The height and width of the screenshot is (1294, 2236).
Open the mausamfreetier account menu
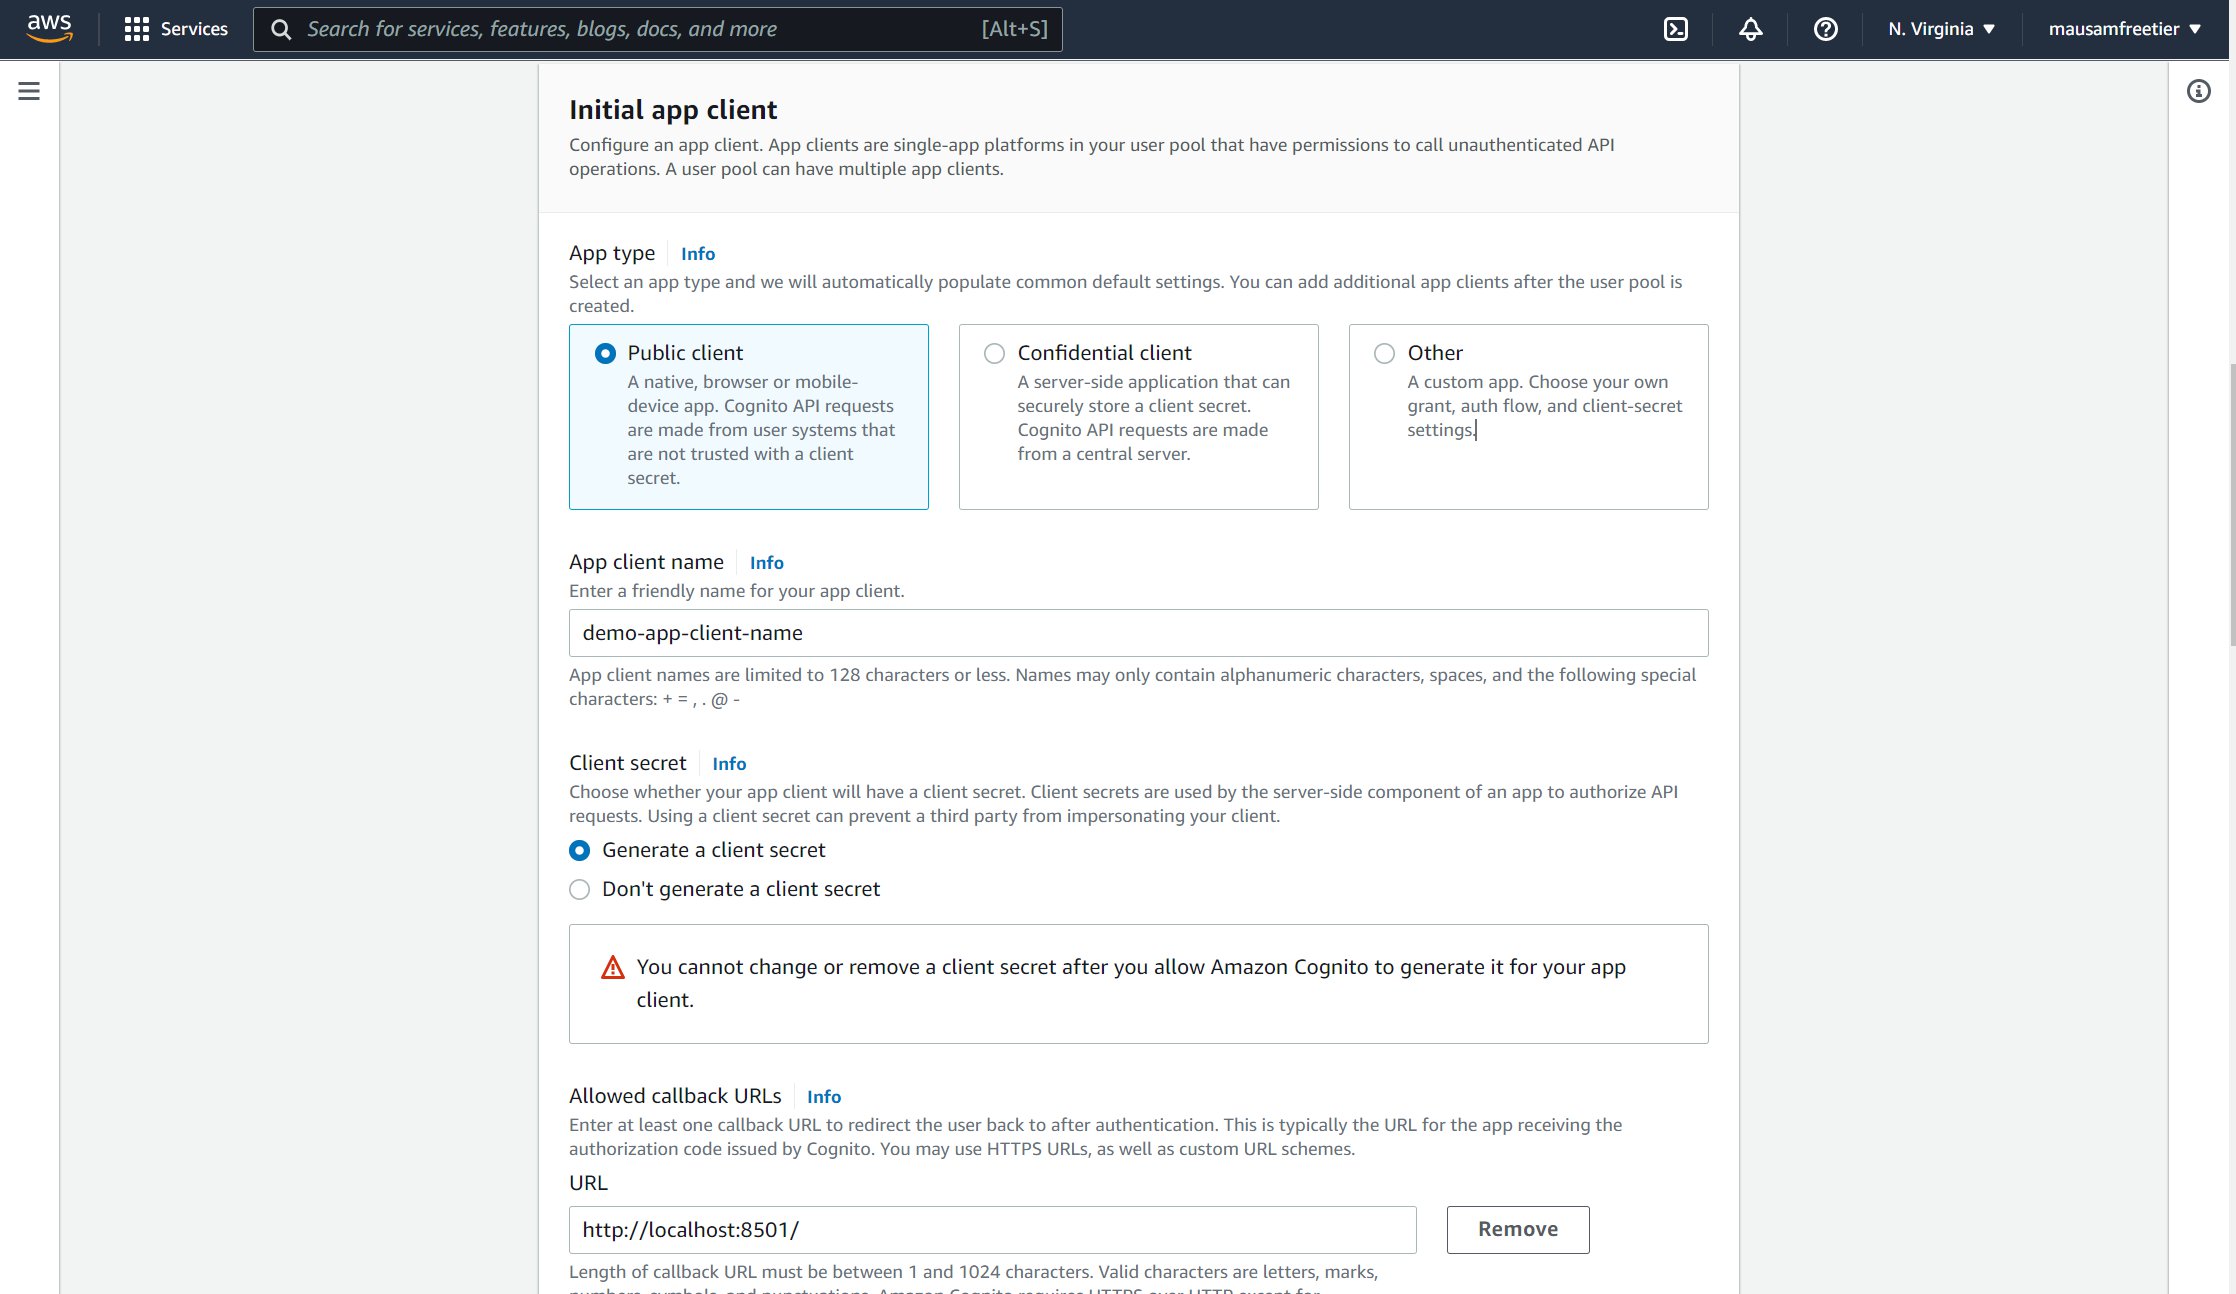[2124, 29]
